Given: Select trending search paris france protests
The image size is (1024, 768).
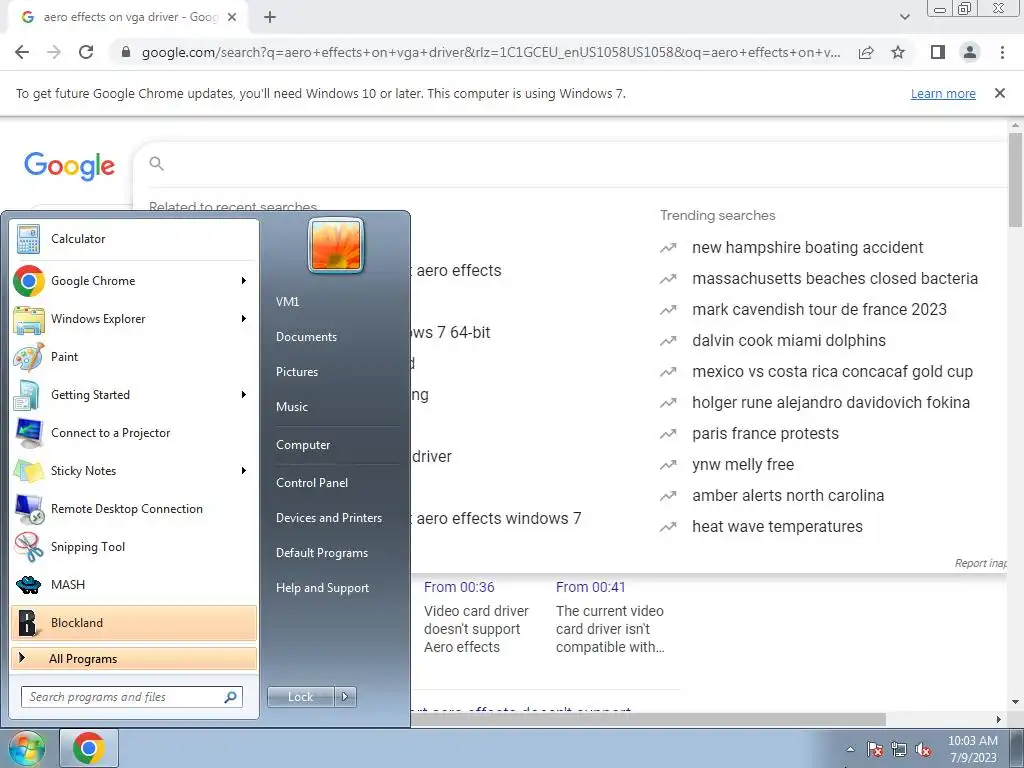Looking at the screenshot, I should [765, 434].
